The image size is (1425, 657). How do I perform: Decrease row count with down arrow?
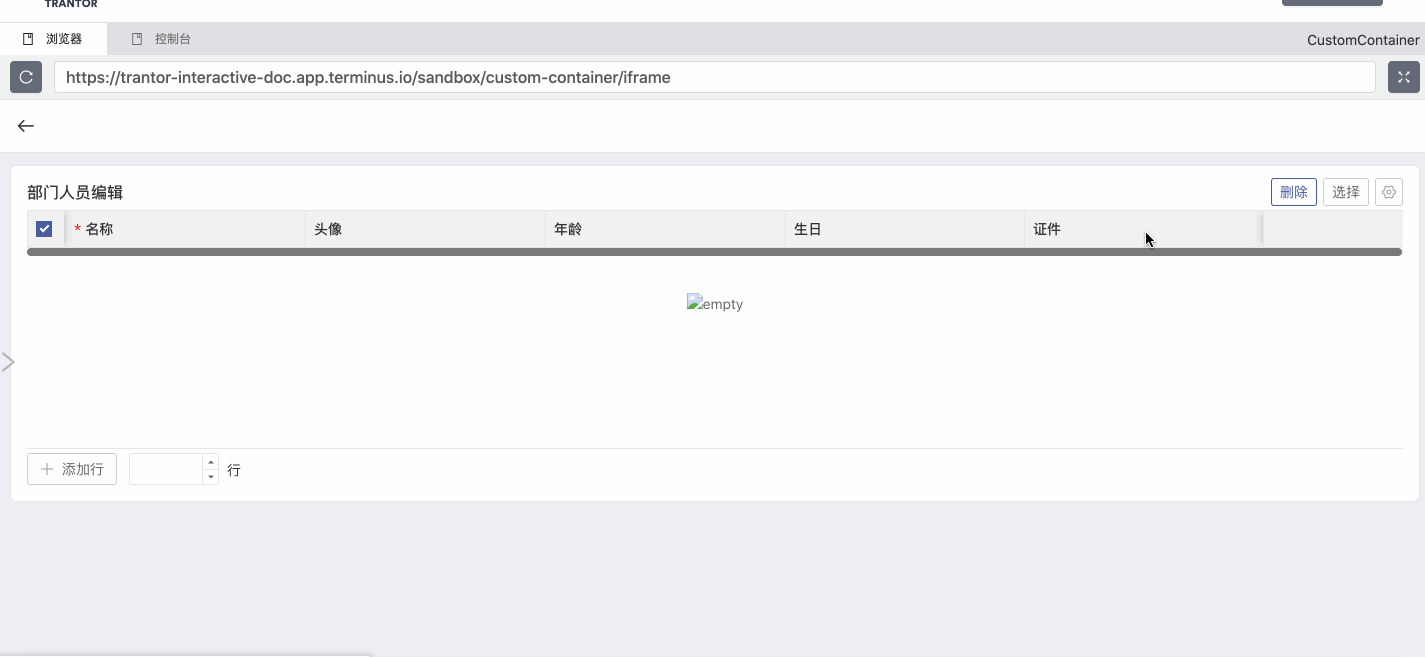[210, 477]
